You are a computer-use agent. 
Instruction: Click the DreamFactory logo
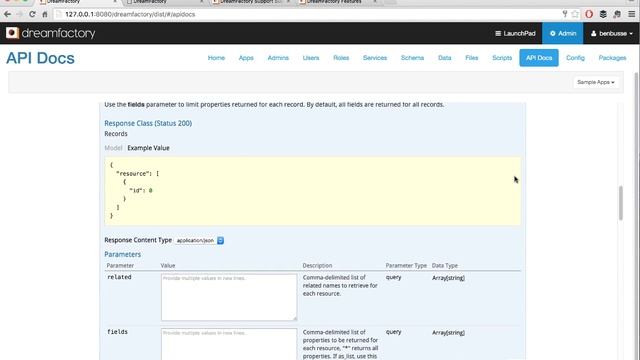tap(51, 33)
